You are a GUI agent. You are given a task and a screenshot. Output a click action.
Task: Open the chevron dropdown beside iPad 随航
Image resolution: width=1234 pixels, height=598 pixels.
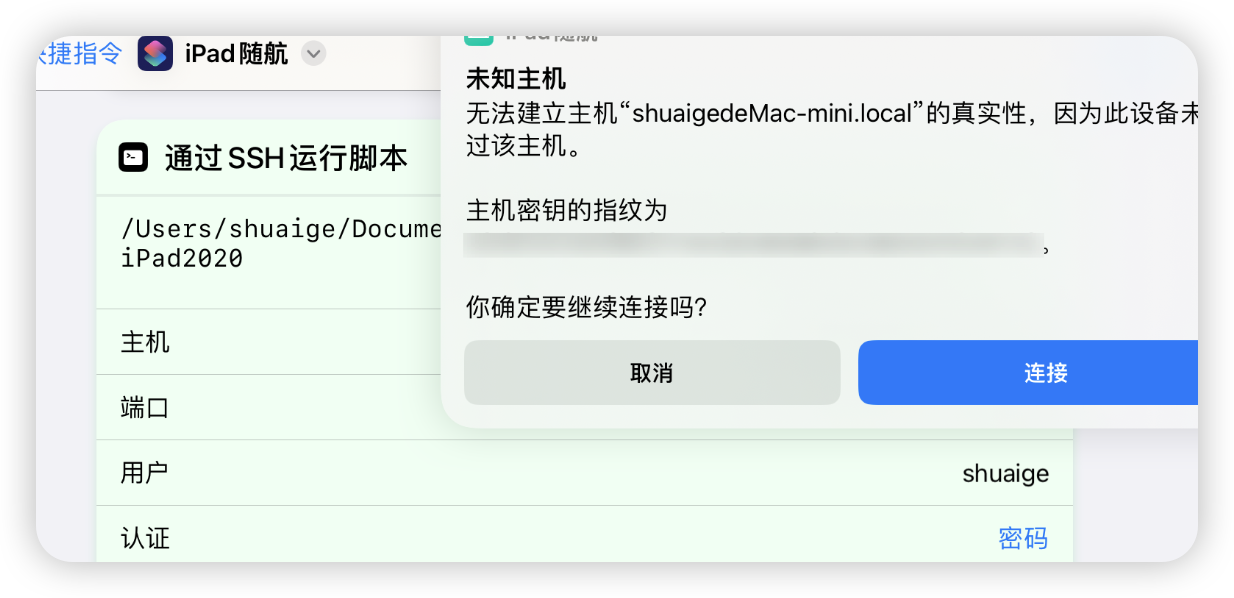[x=313, y=55]
